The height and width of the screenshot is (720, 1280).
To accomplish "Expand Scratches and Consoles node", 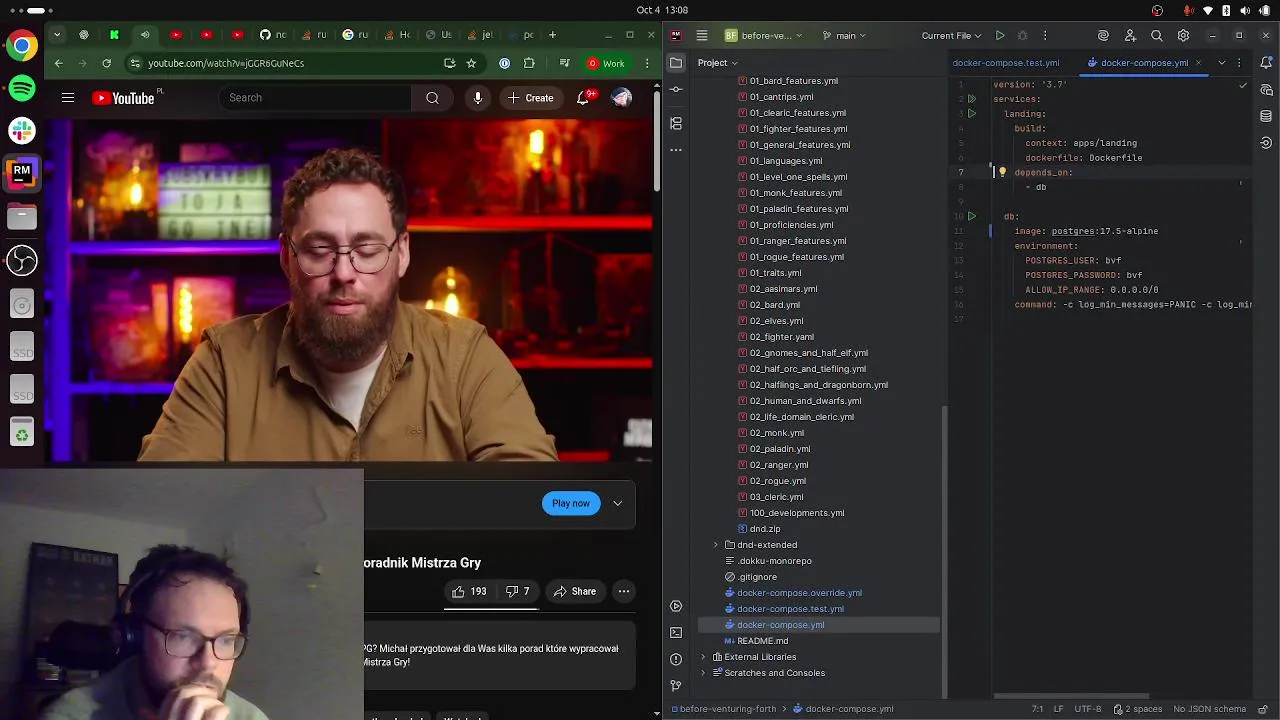I will 703,673.
